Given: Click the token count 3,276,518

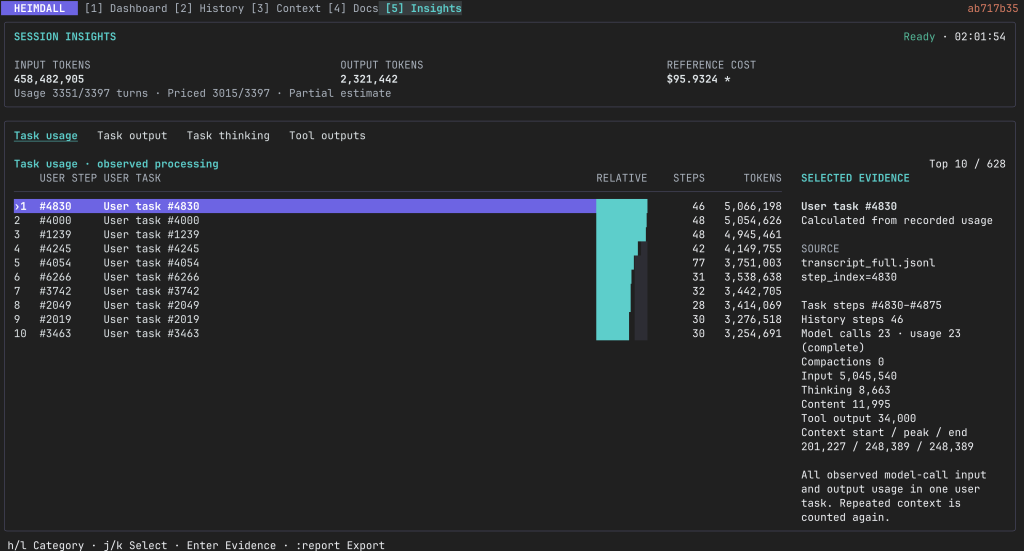Looking at the screenshot, I should [x=752, y=319].
